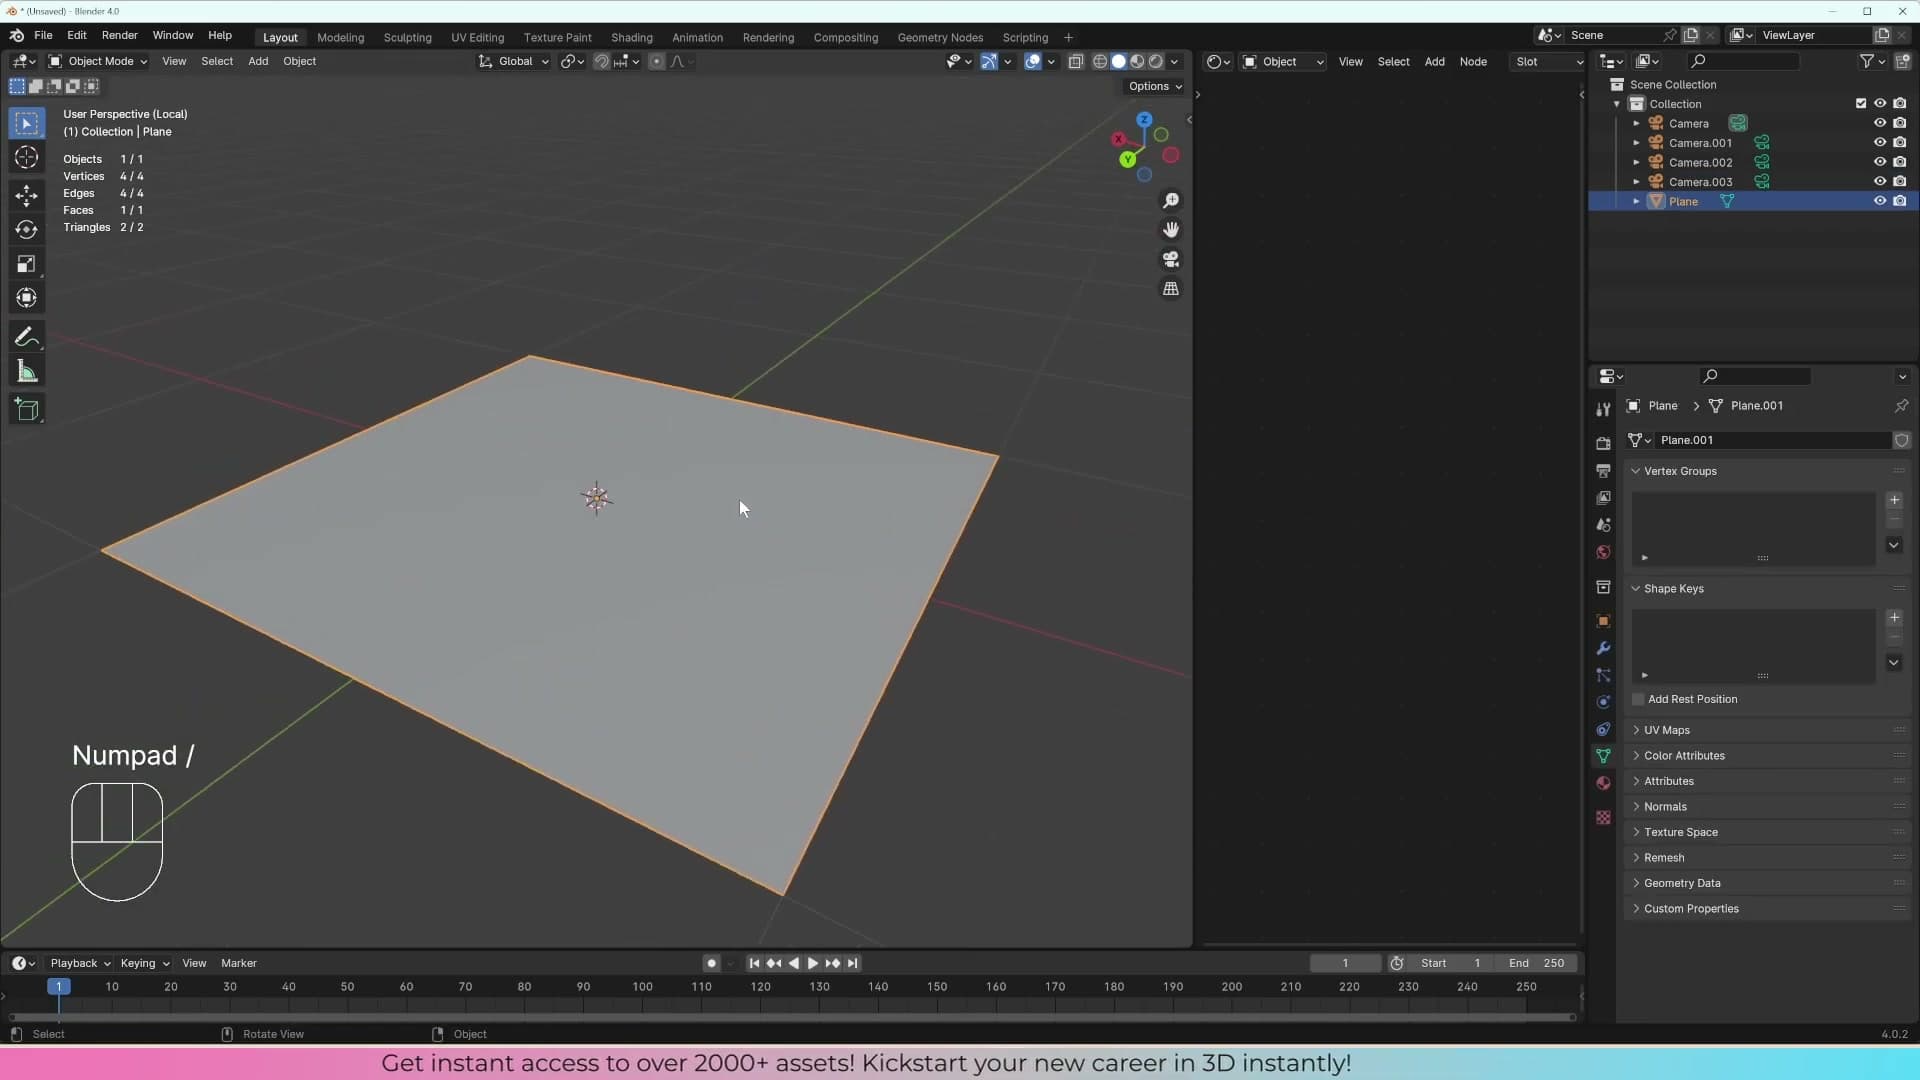Viewport: 1920px width, 1080px height.
Task: Disable Camera.003 in renders
Action: (x=1900, y=182)
